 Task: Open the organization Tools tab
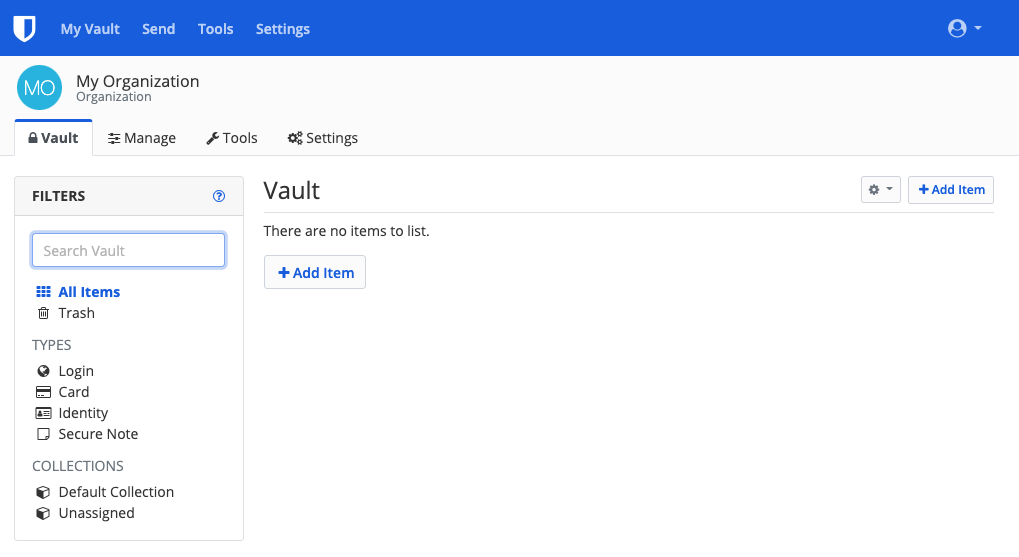(x=232, y=138)
